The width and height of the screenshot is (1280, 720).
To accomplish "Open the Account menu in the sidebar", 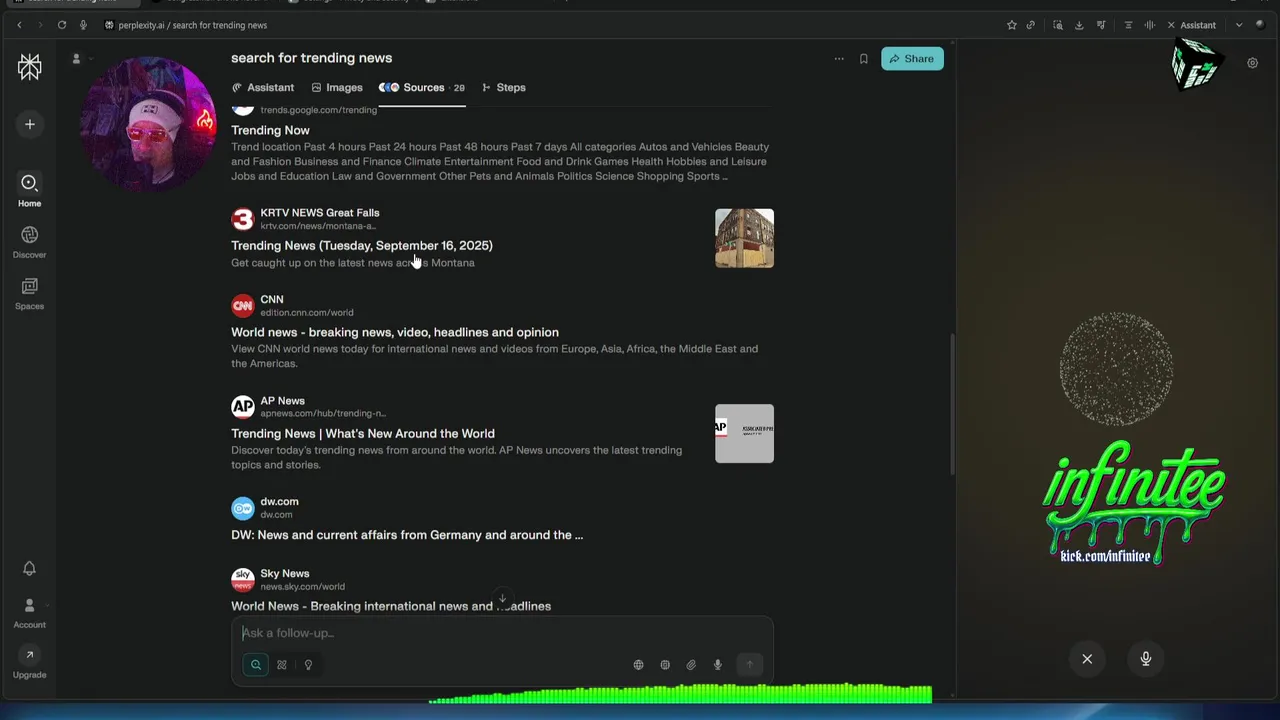I will [x=29, y=612].
